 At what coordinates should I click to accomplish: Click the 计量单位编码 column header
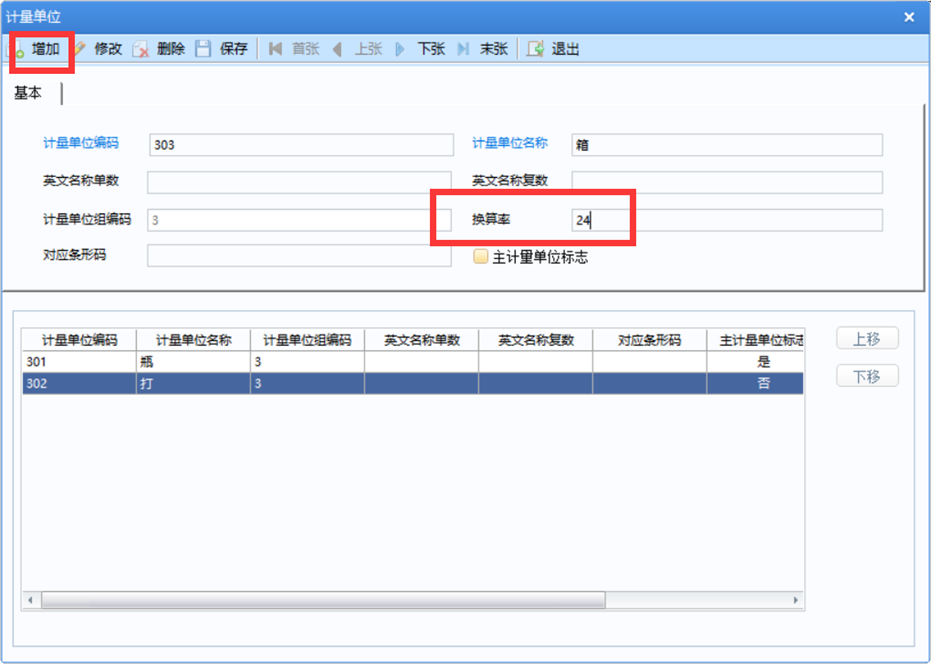[80, 340]
